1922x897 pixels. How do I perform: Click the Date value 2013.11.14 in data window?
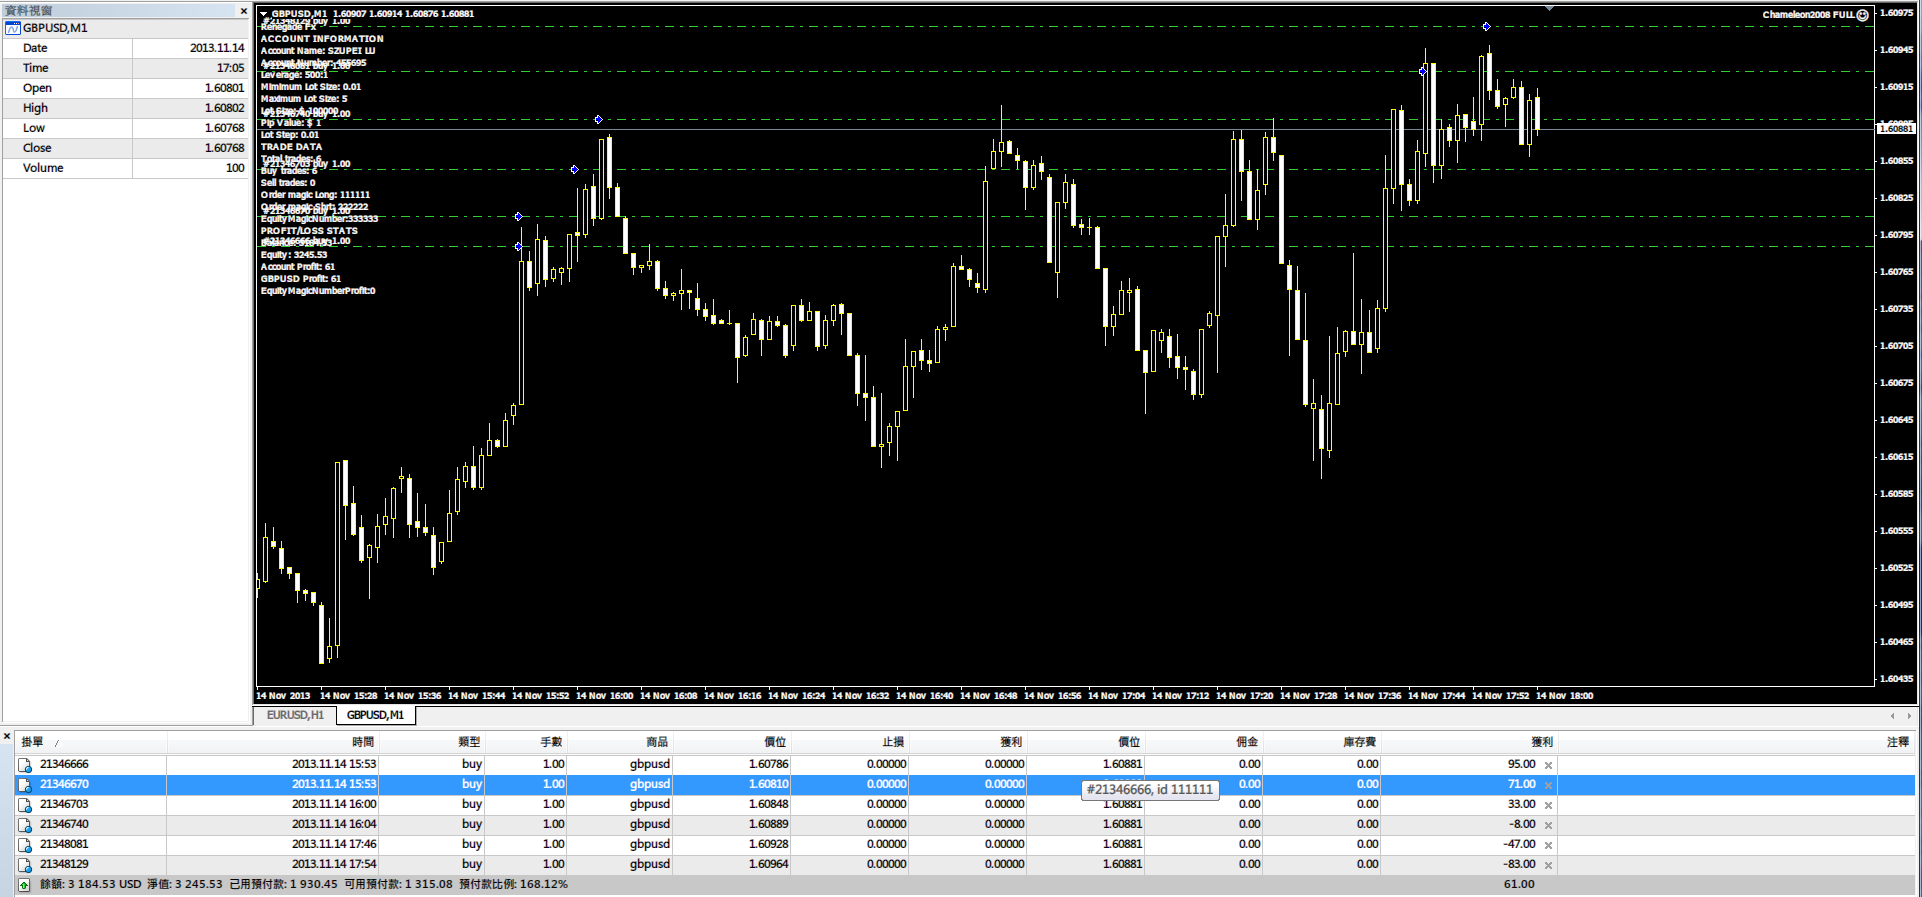[217, 48]
